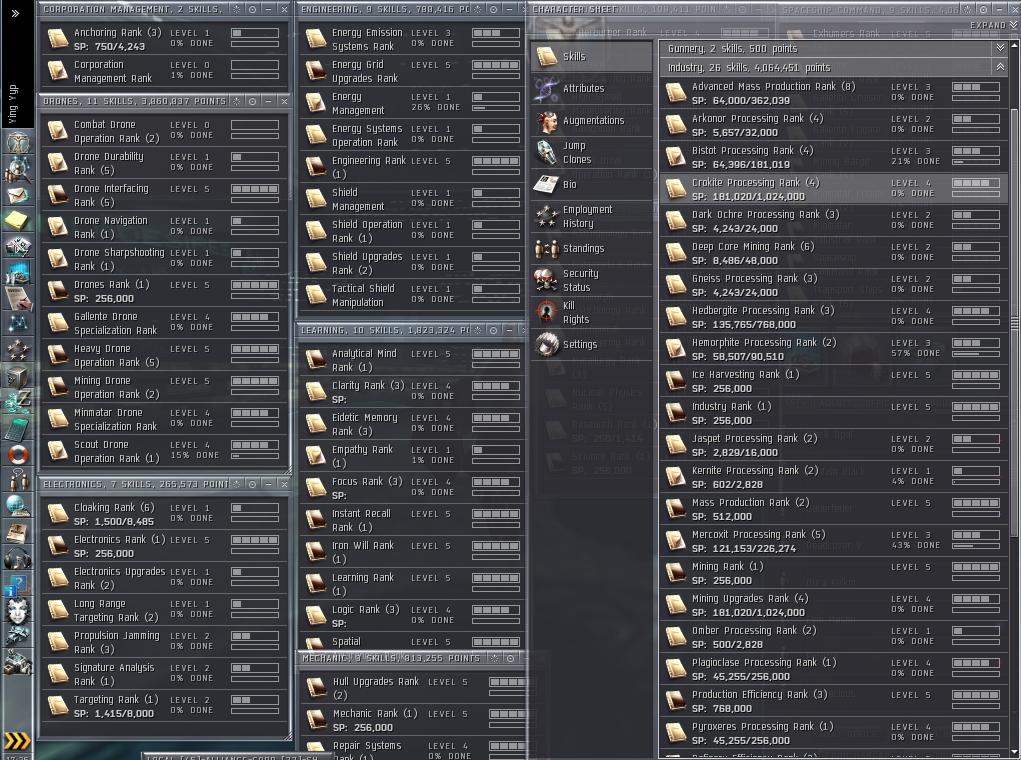Open the star map constellation icon
The image size is (1021, 760).
[18, 324]
